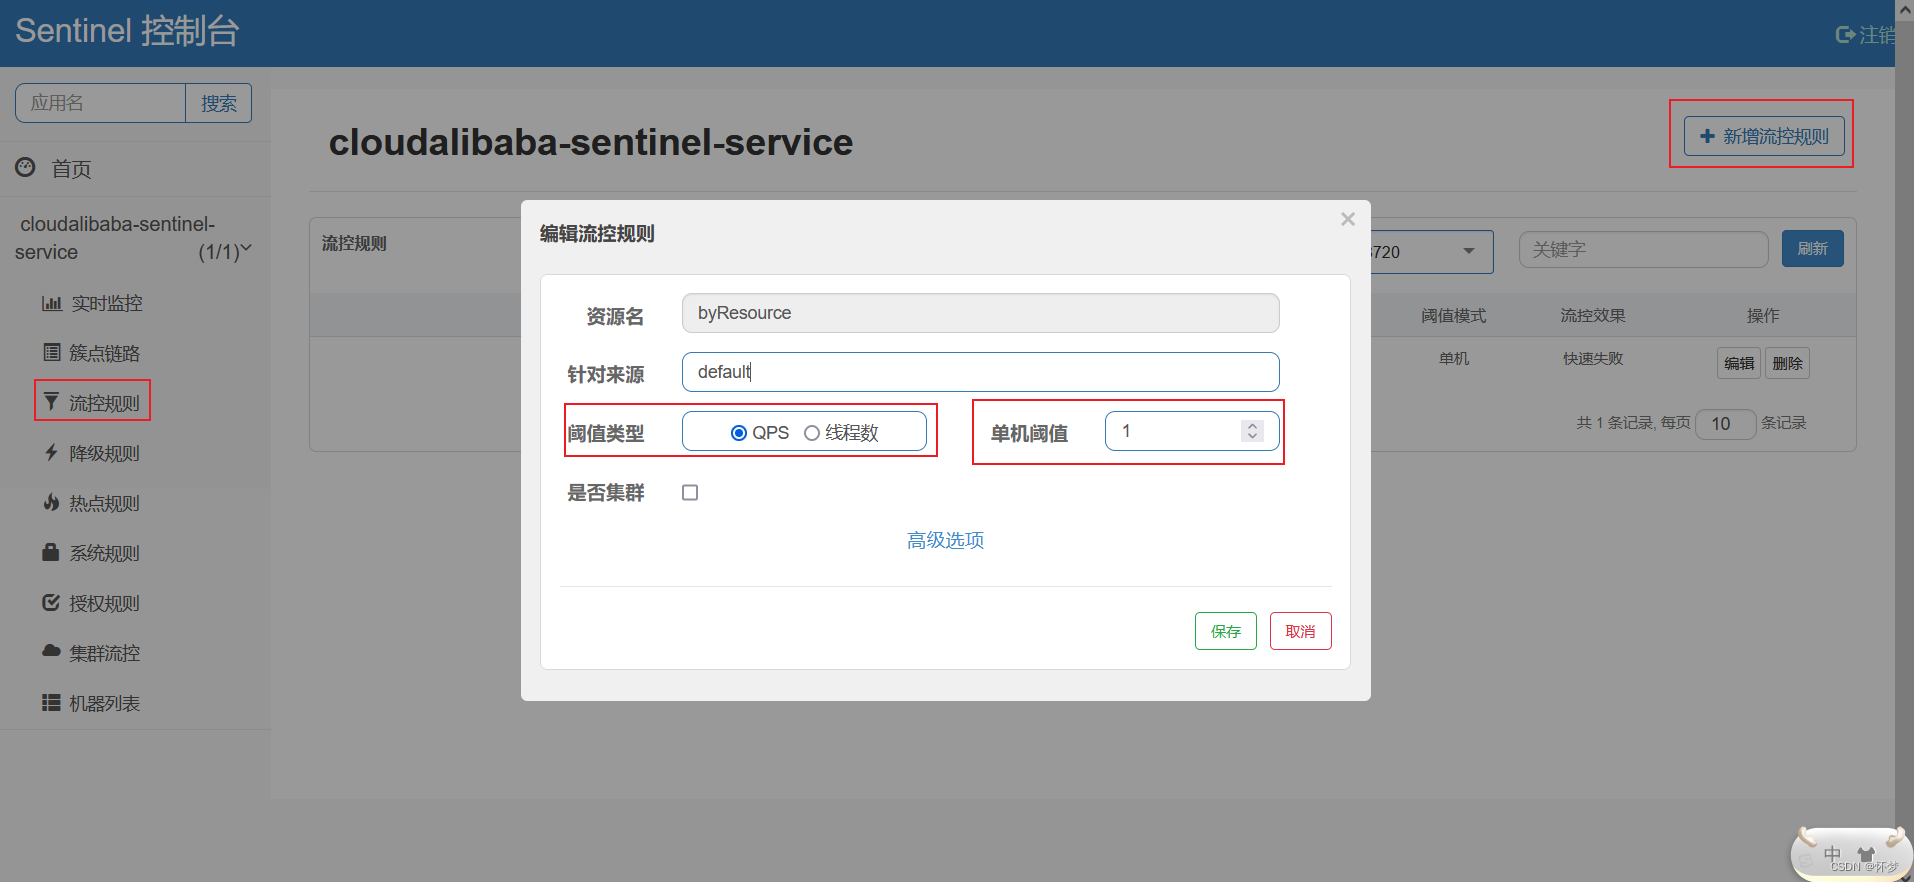Click the 编辑 button in the rule row
Viewport: 1914px width, 882px height.
[1739, 363]
